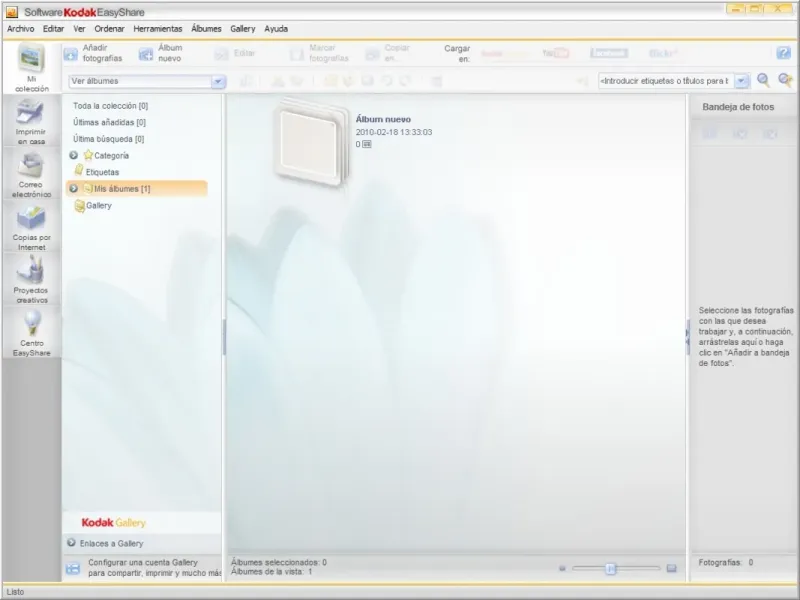Viewport: 800px width, 600px height.
Task: Open Imprimir en casa printer icon
Action: tap(31, 112)
